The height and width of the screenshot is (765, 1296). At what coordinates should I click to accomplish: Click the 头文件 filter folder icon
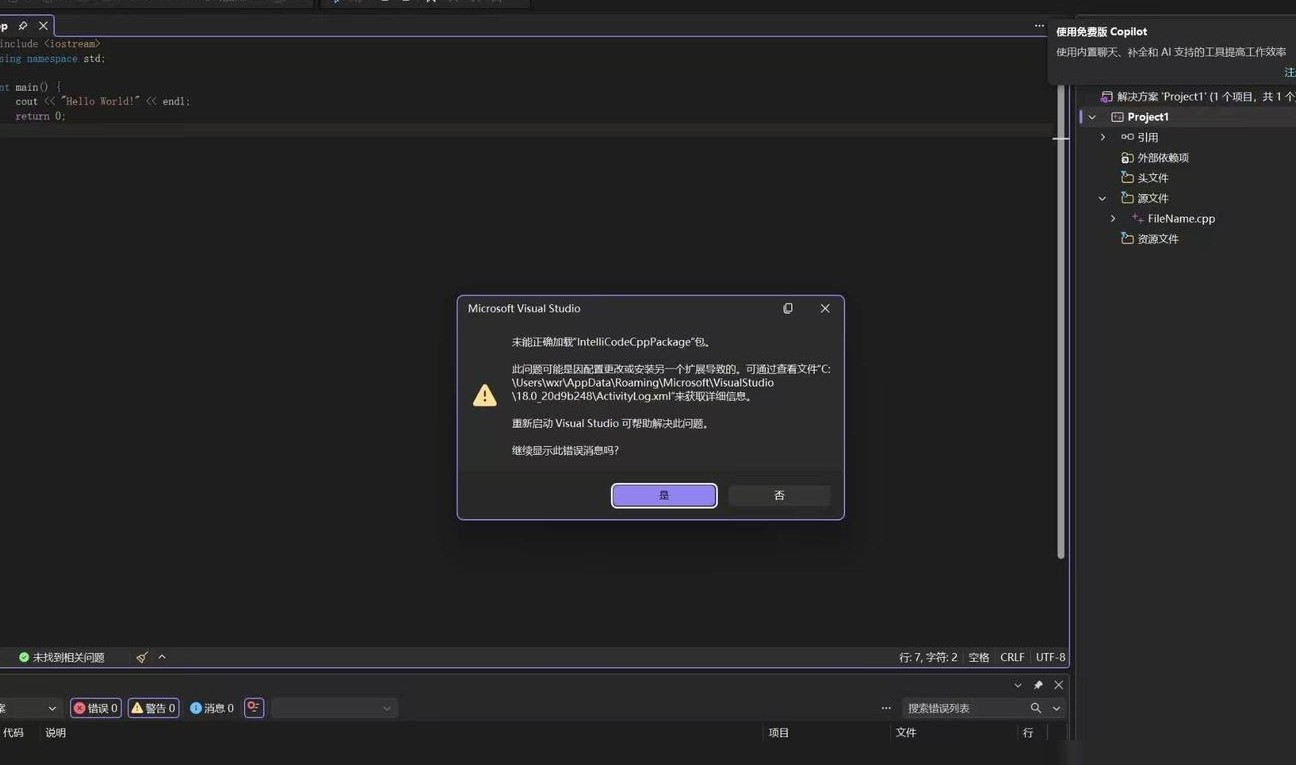coord(1127,178)
